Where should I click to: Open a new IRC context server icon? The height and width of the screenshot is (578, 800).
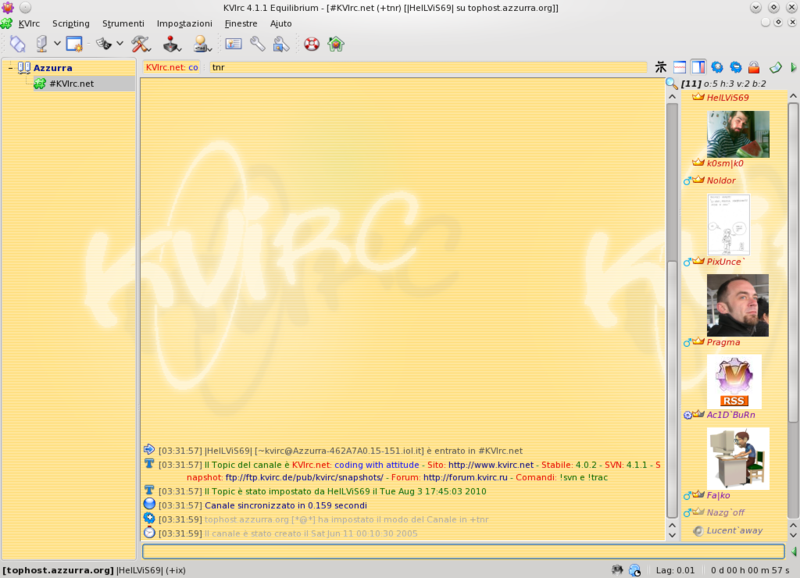(x=42, y=44)
